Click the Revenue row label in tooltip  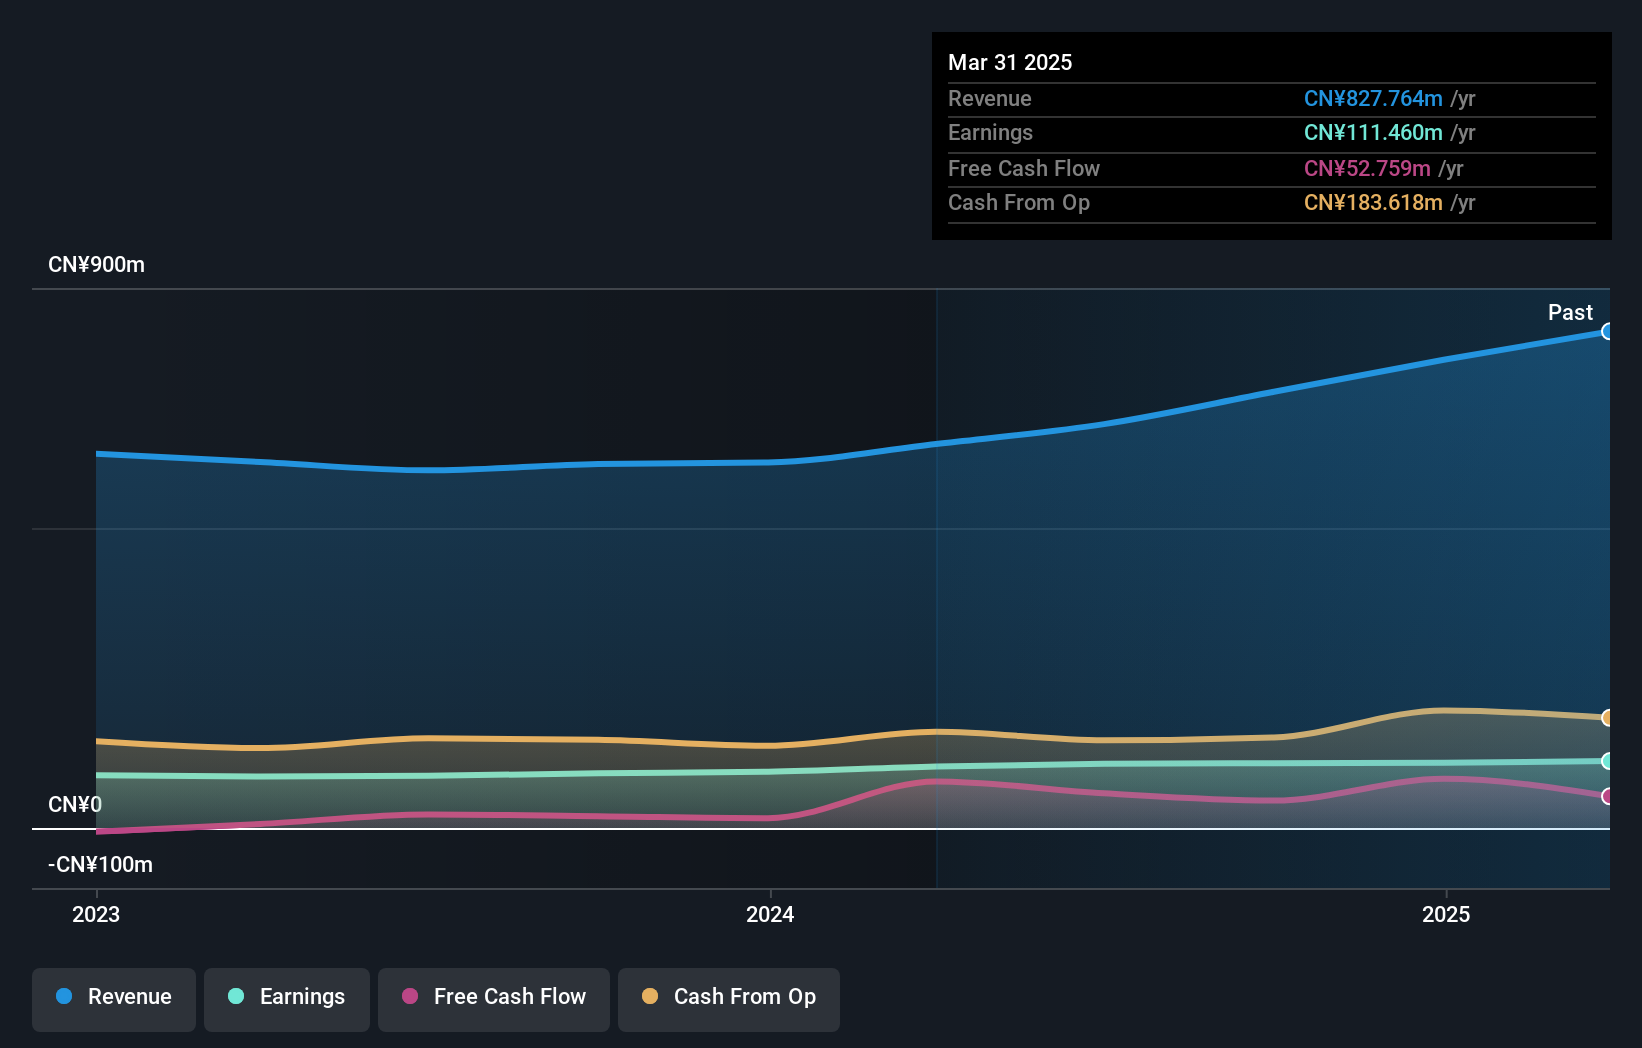990,98
